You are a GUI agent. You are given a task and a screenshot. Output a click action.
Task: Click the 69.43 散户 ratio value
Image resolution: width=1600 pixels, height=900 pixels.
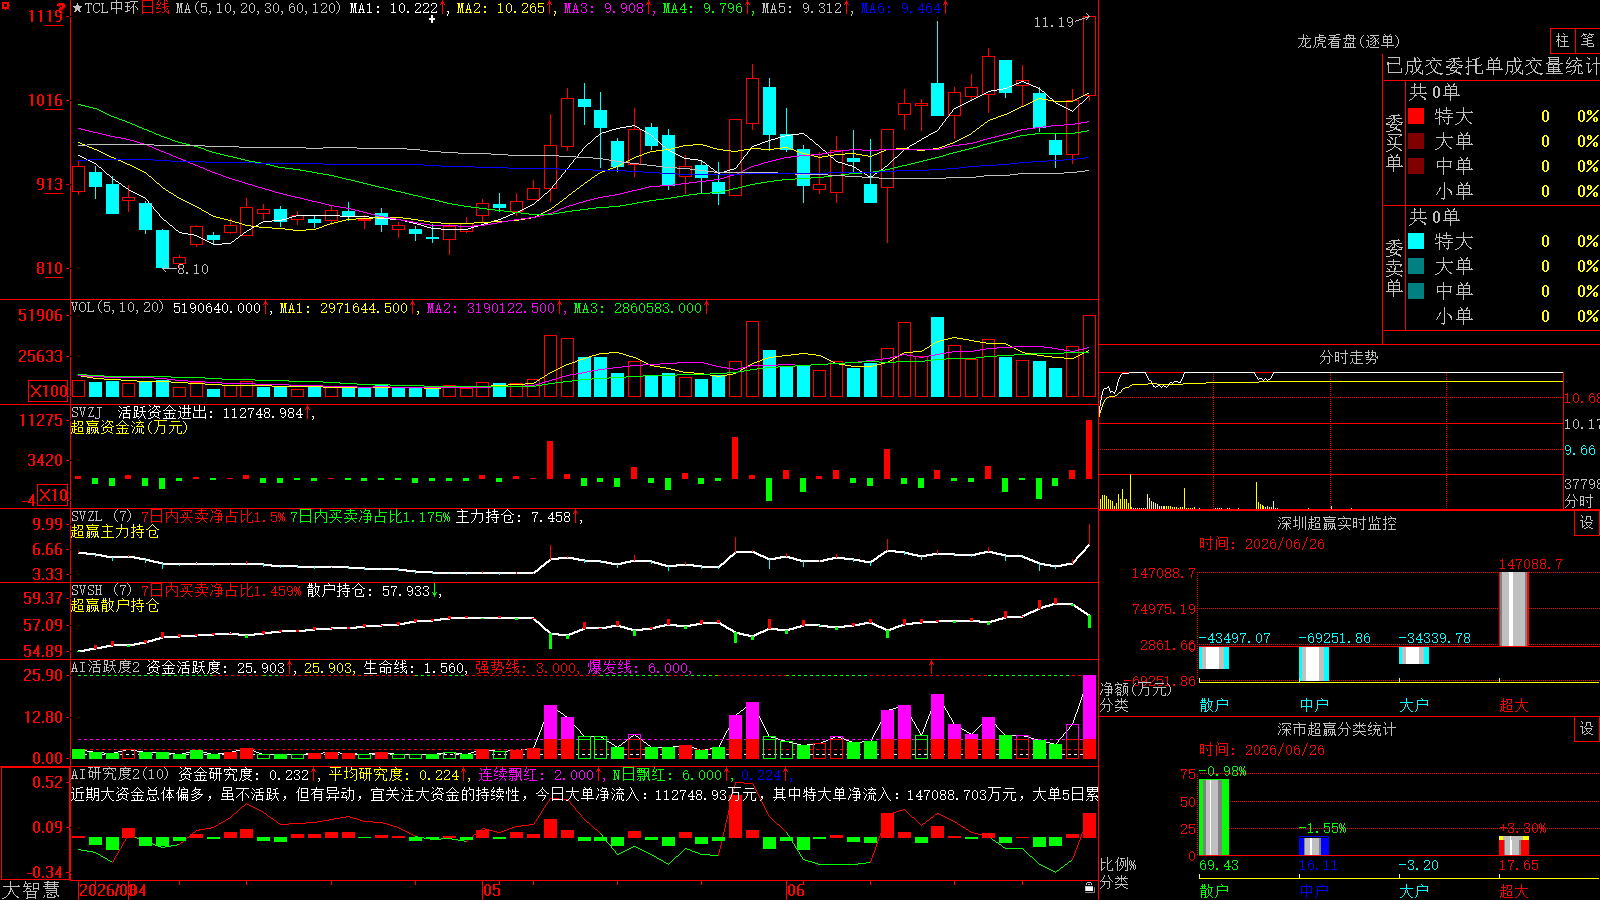point(1218,866)
